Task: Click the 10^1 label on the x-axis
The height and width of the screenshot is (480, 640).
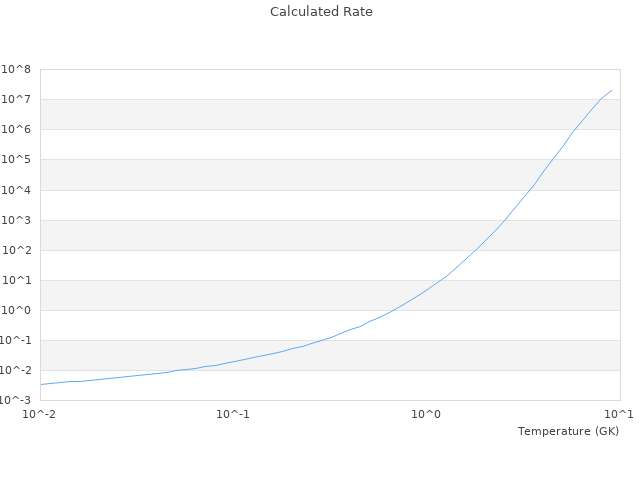Action: [x=619, y=414]
